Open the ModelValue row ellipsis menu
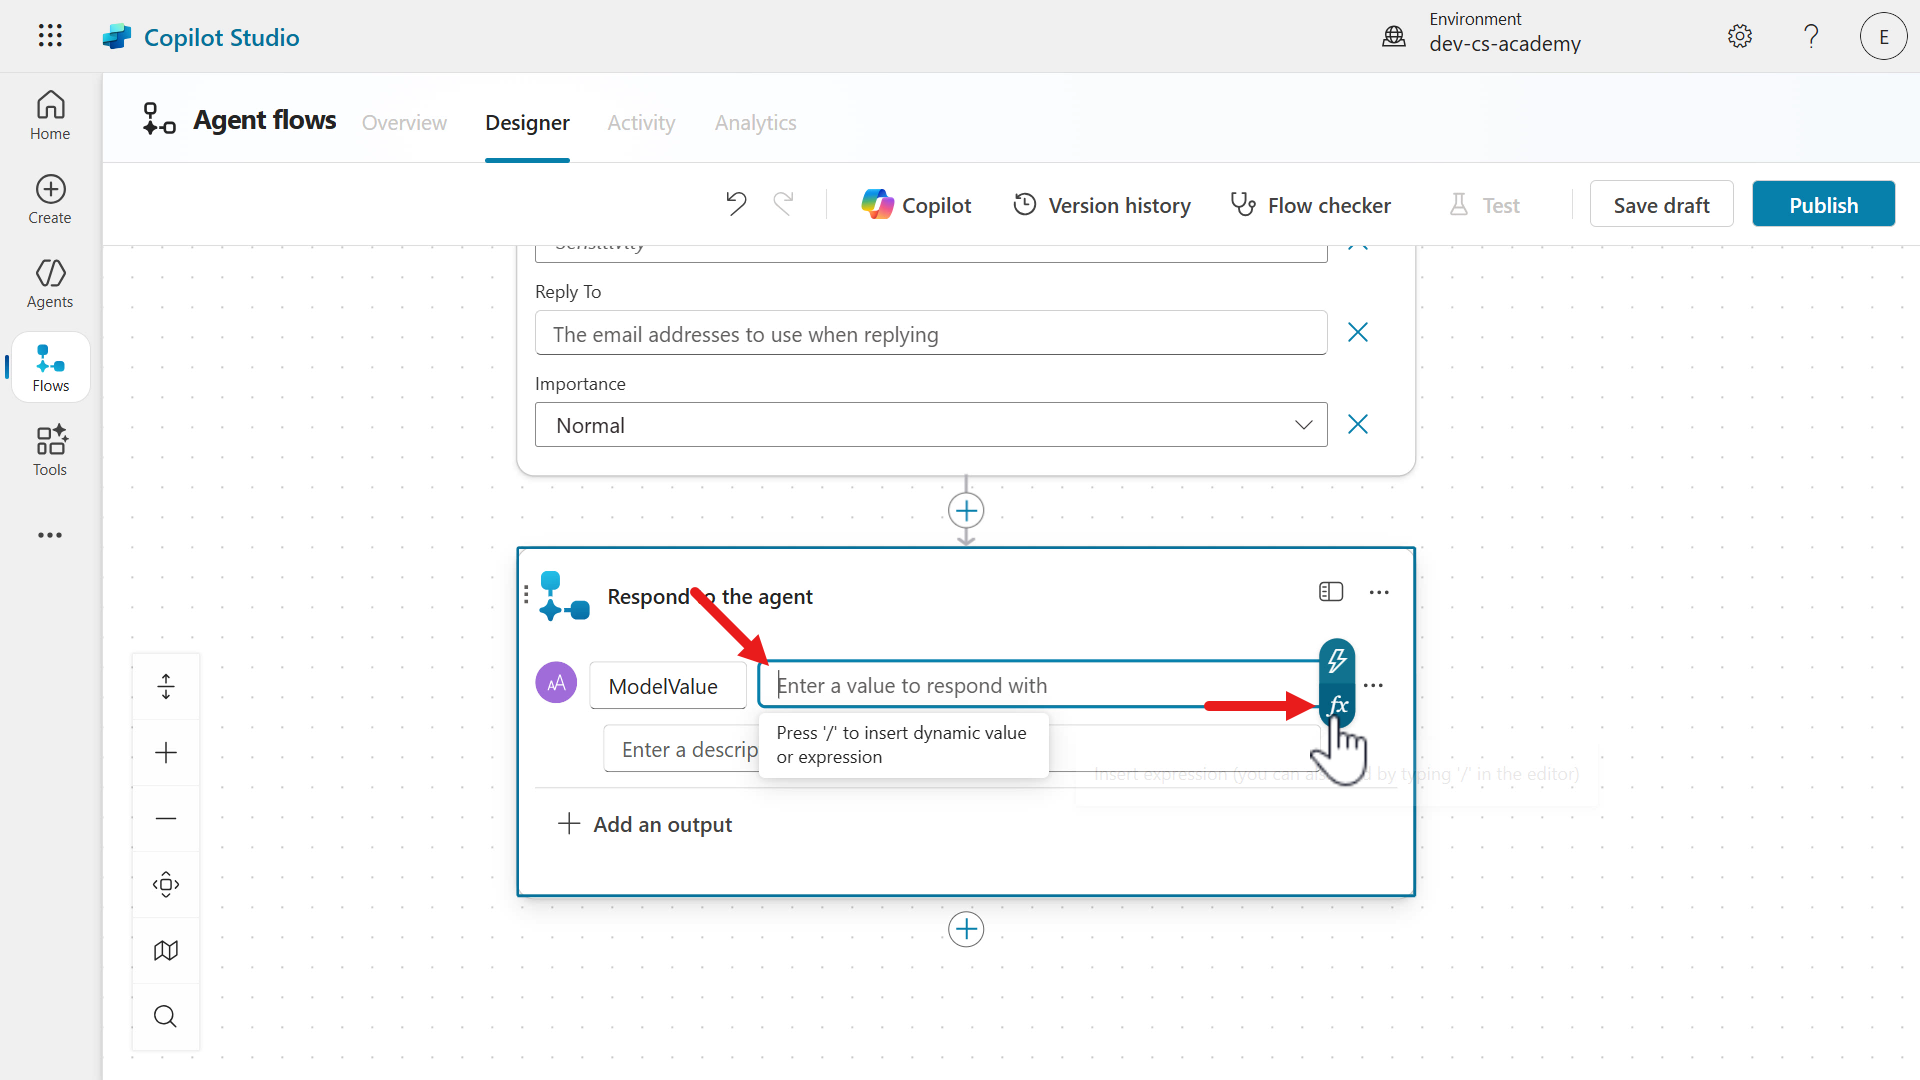The image size is (1920, 1080). 1374,686
